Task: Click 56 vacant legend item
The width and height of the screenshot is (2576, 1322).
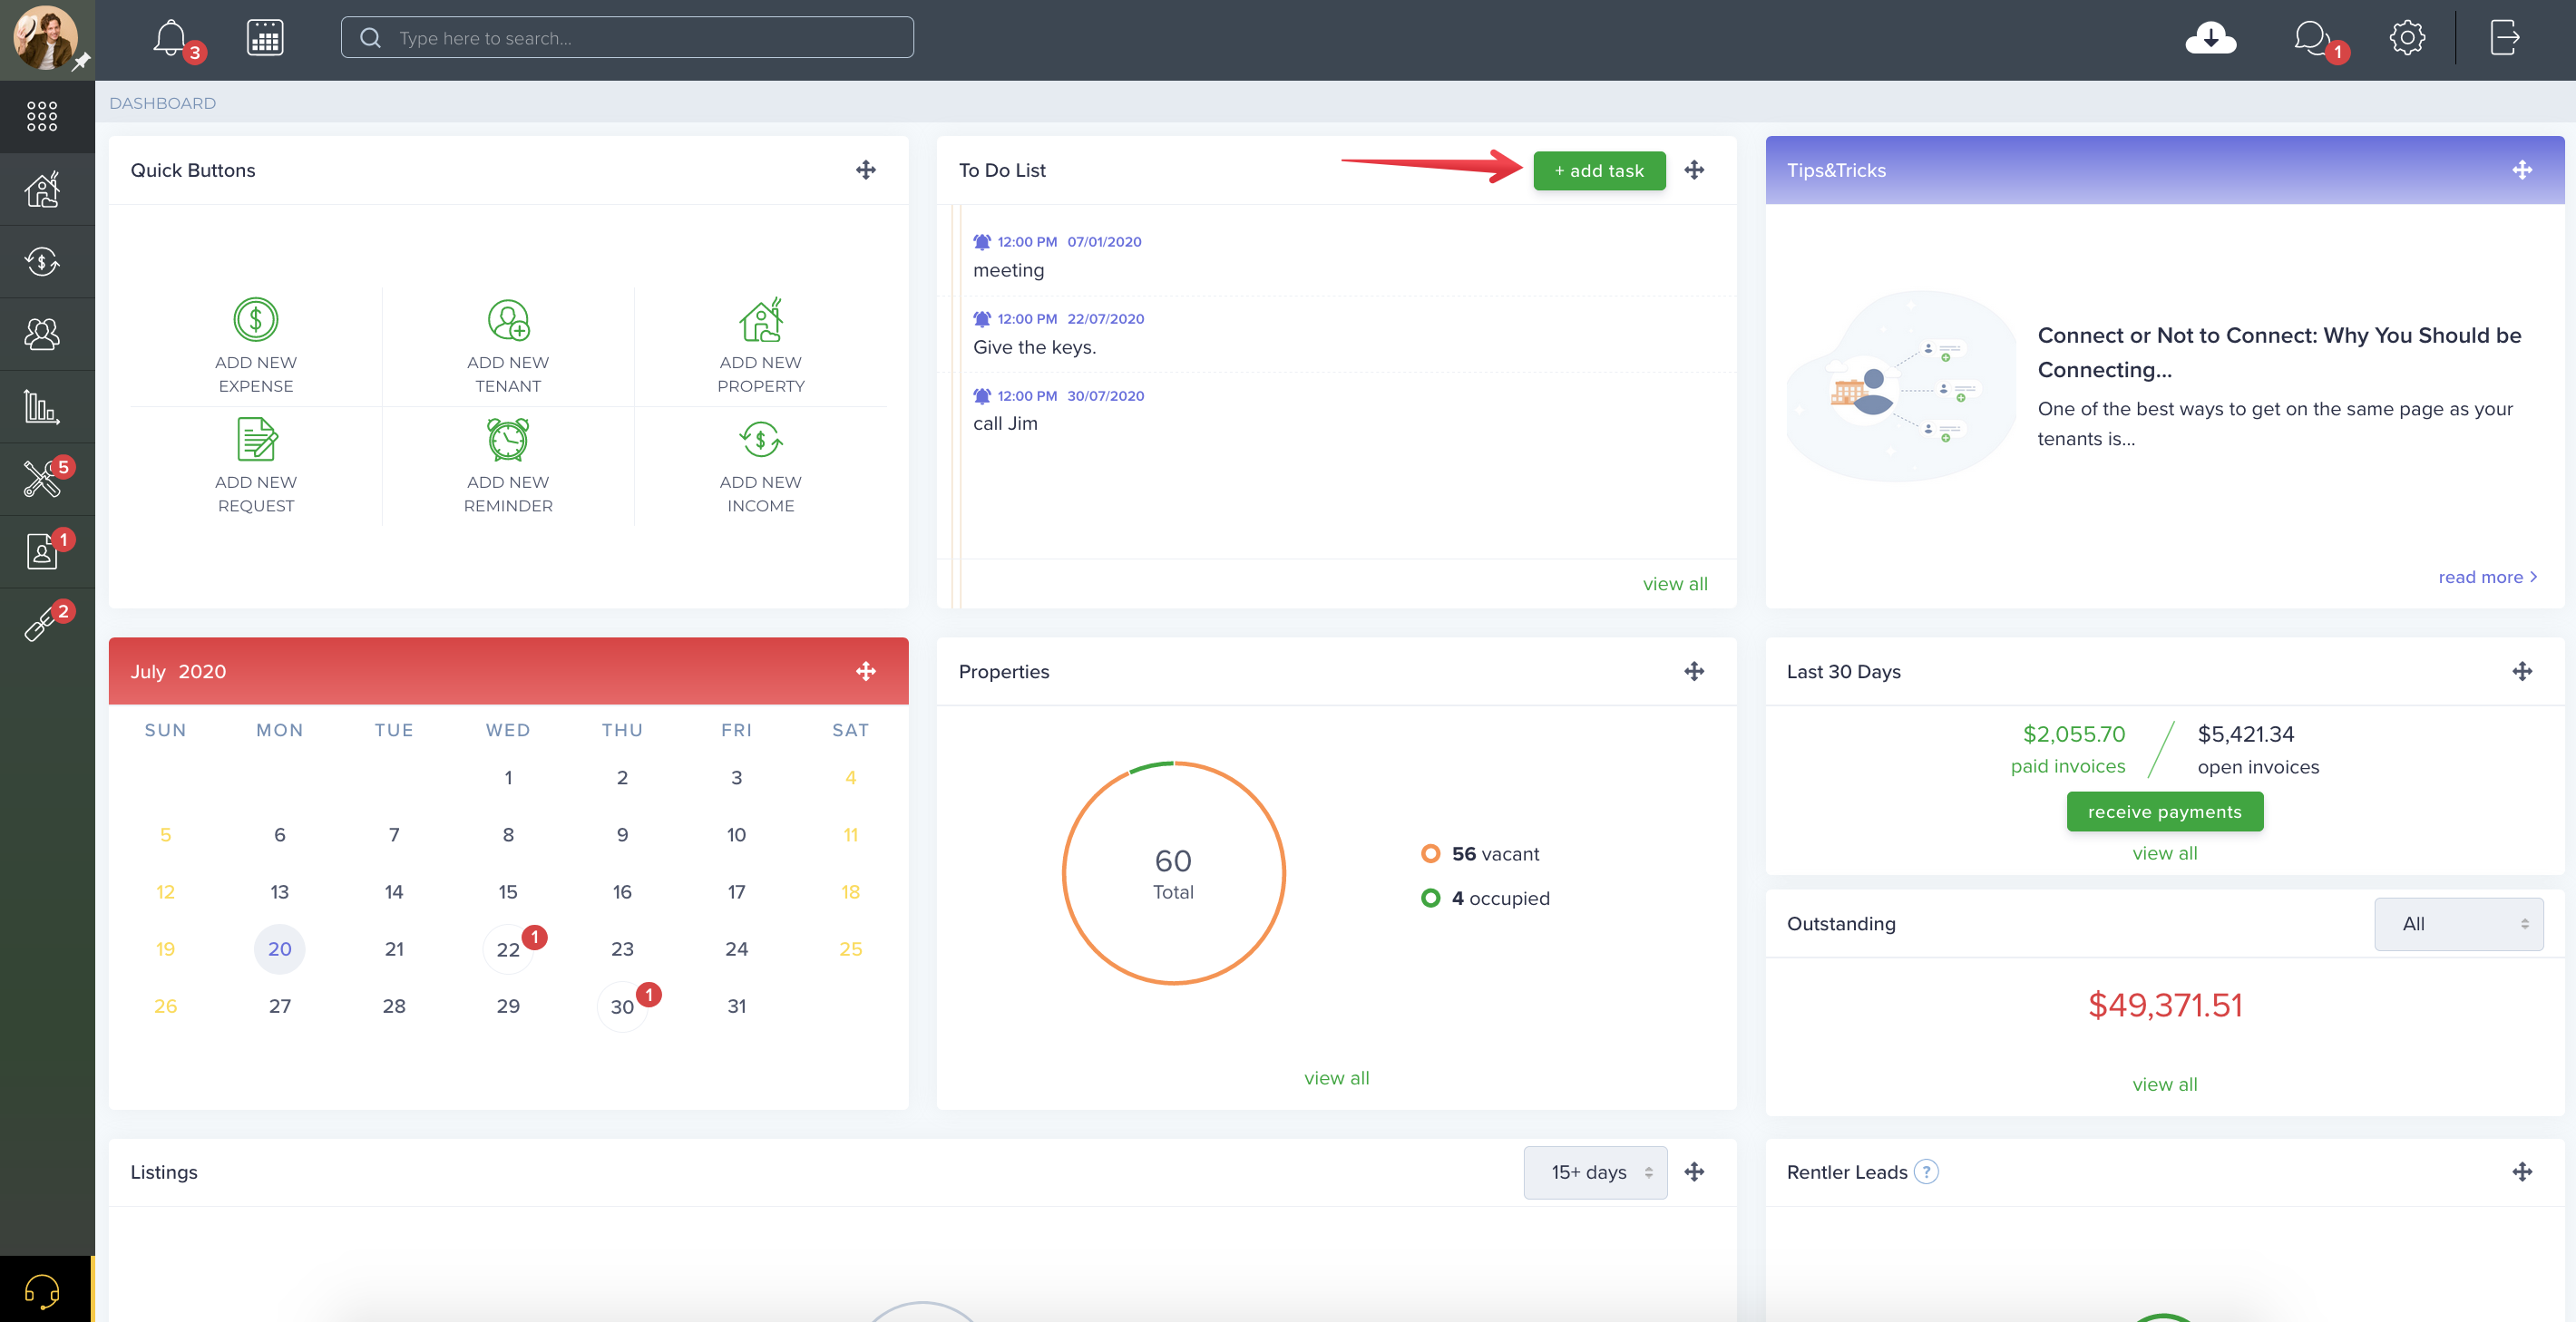Action: pos(1480,854)
